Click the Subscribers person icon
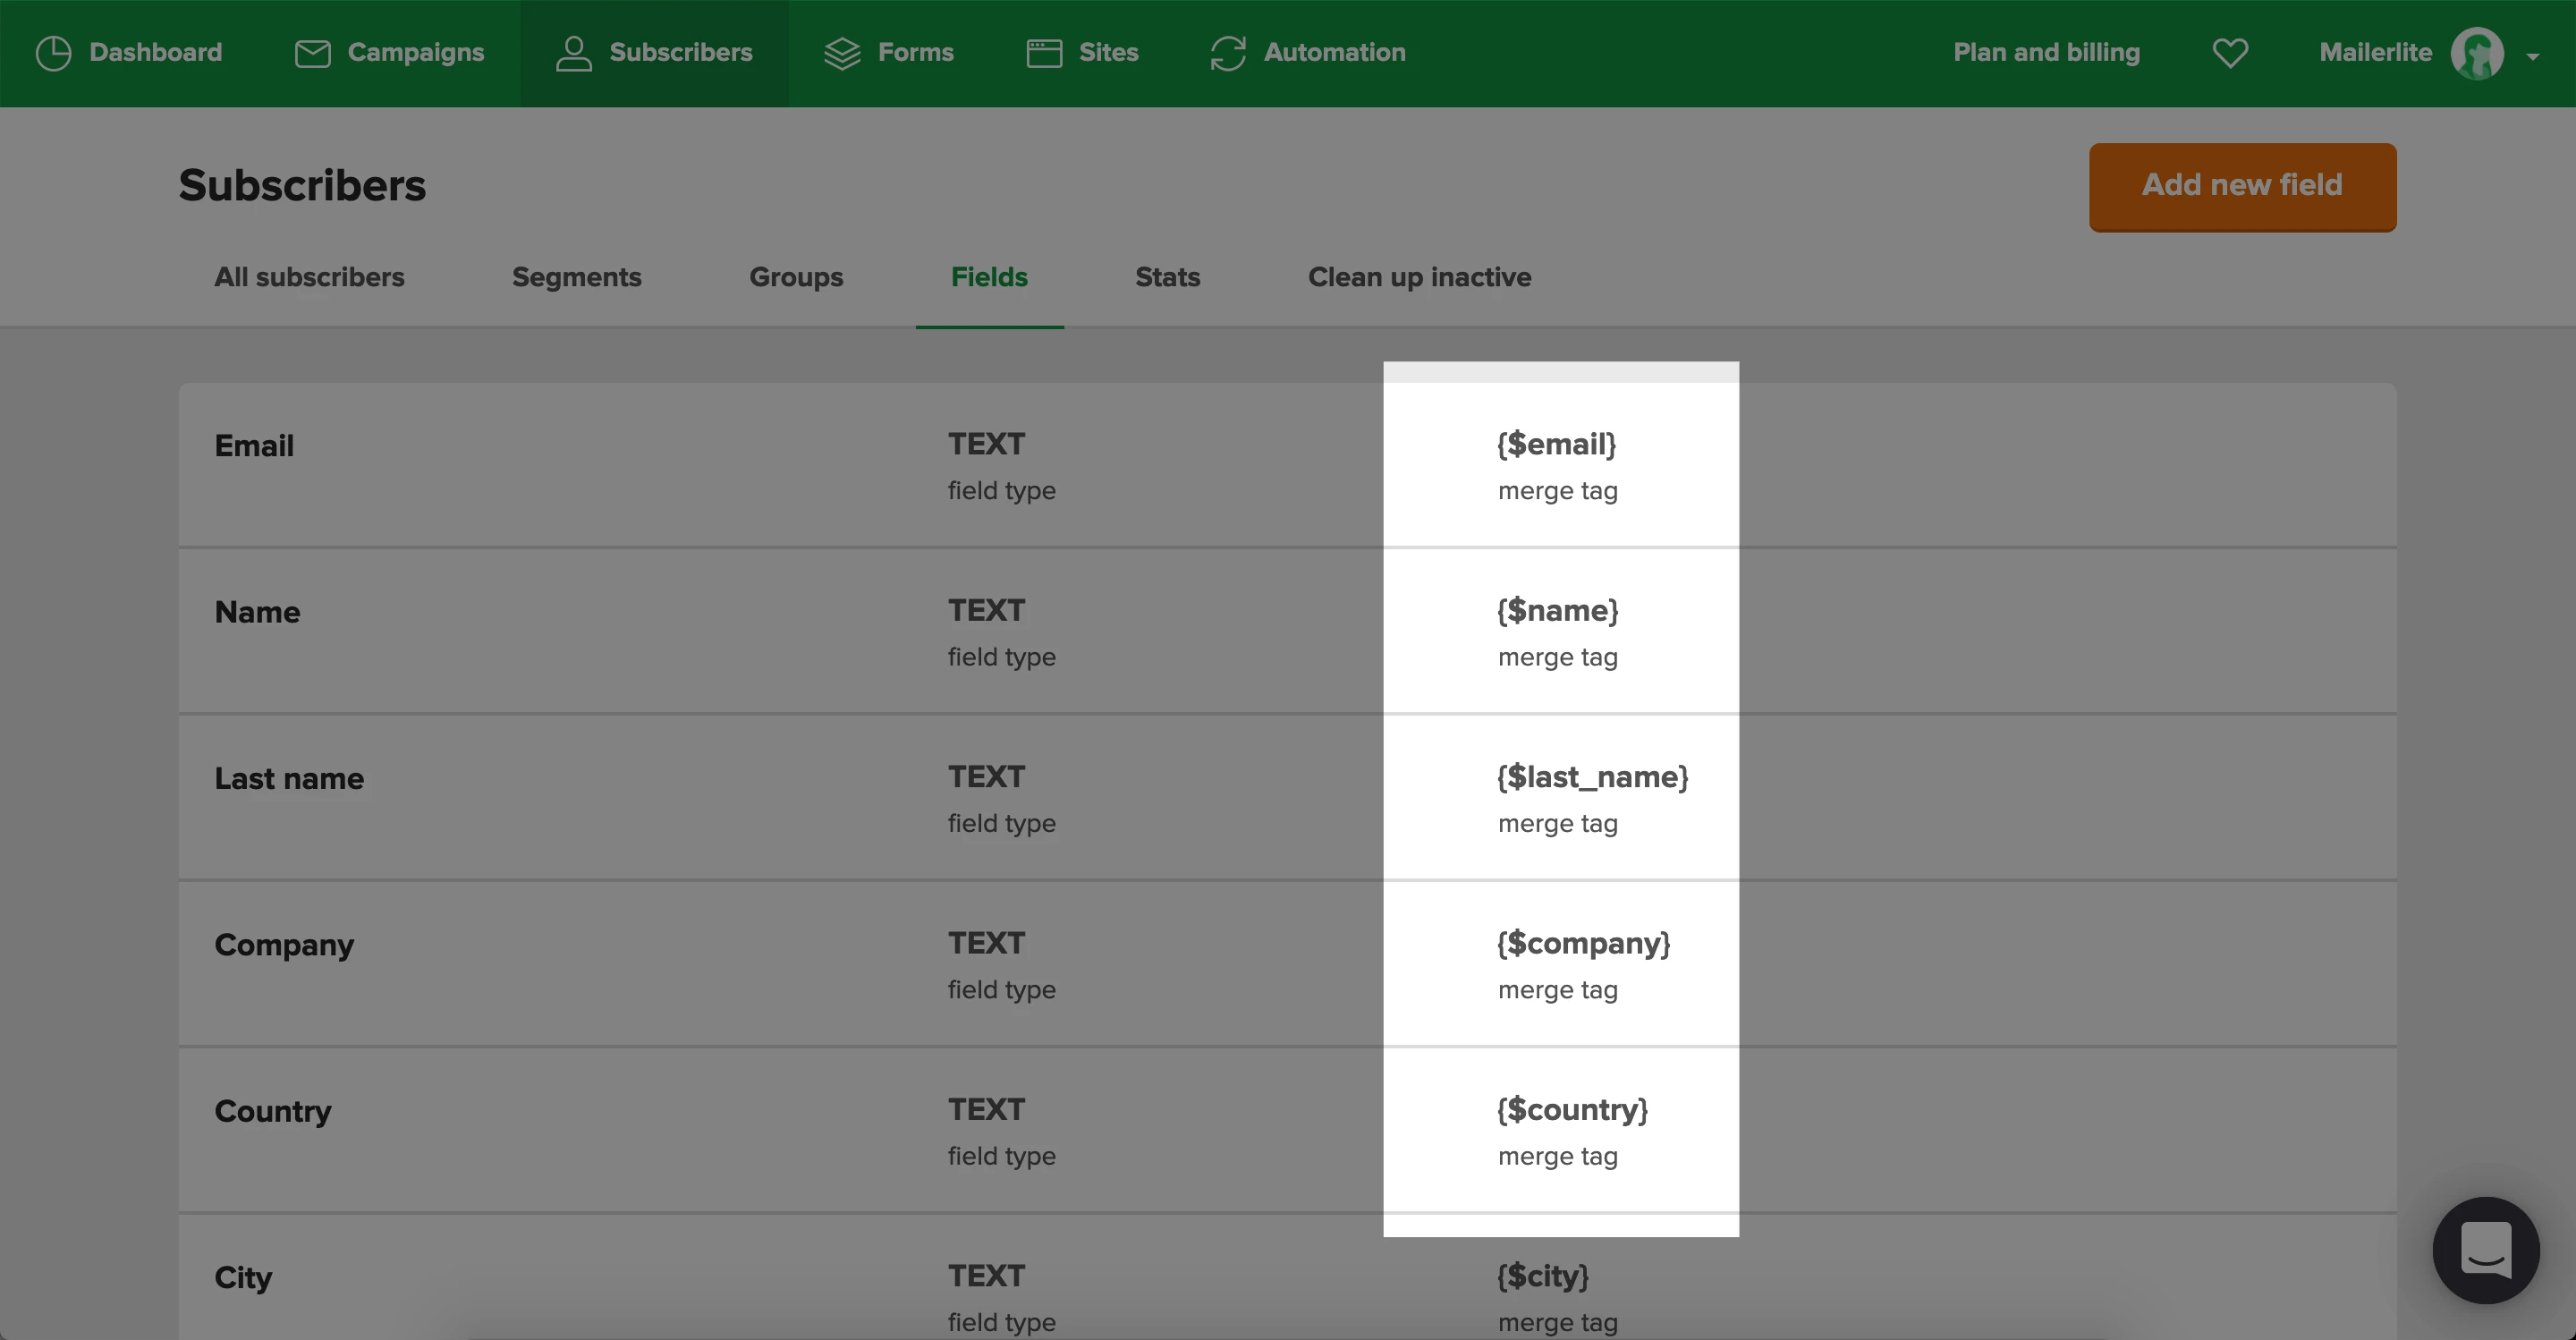Image resolution: width=2576 pixels, height=1340 pixels. 573,53
